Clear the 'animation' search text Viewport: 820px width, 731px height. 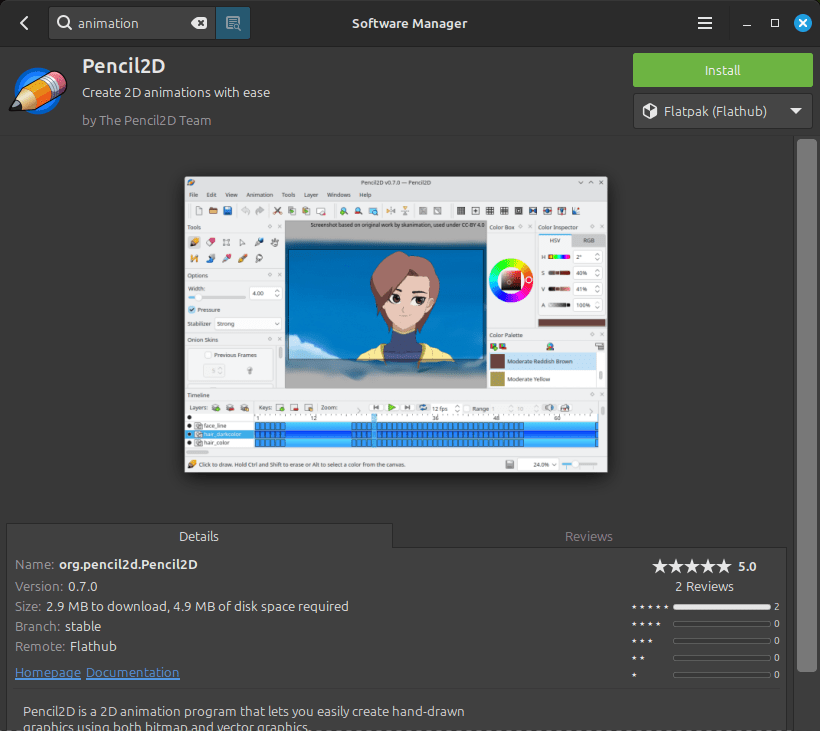tap(199, 23)
